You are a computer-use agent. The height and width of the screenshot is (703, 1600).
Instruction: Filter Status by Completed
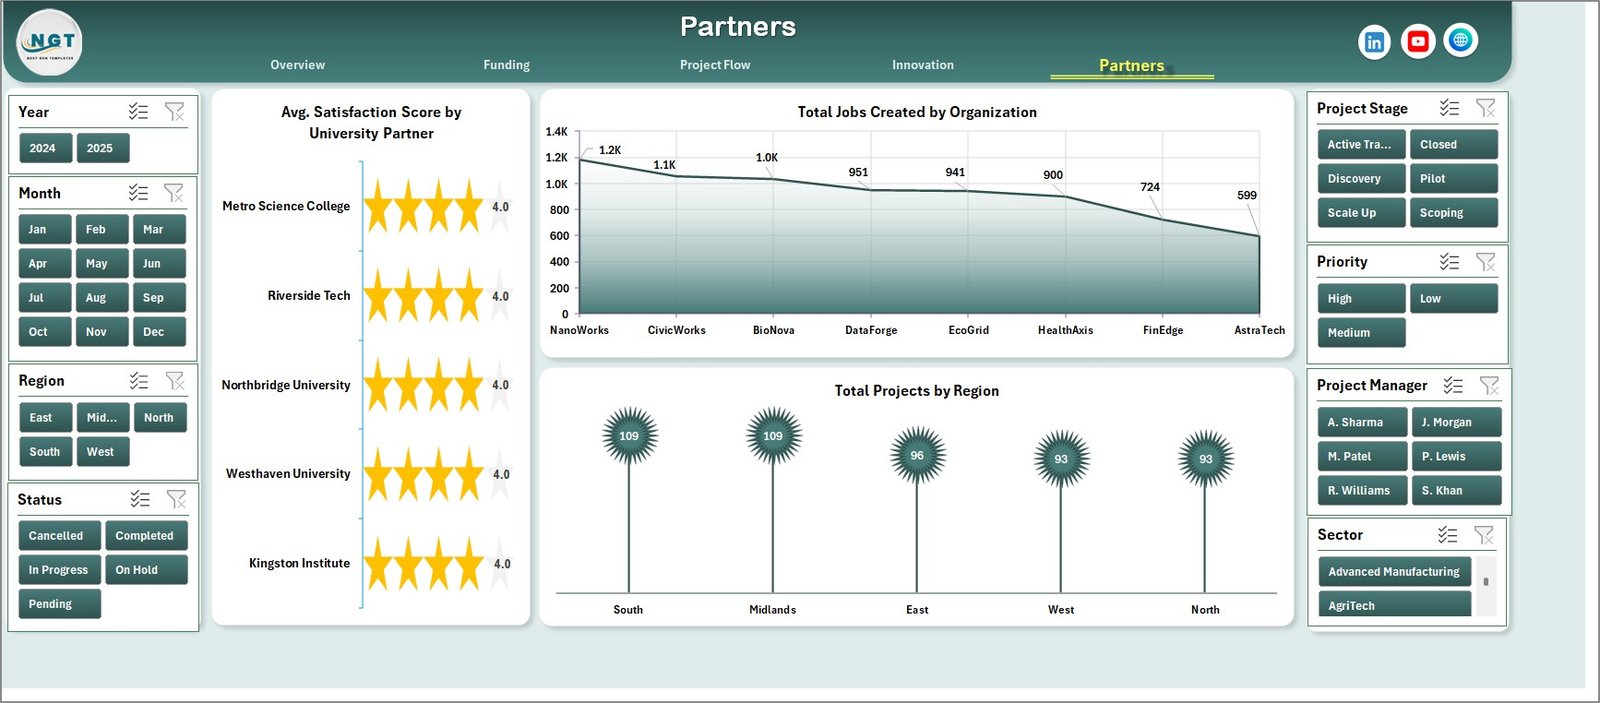click(146, 535)
